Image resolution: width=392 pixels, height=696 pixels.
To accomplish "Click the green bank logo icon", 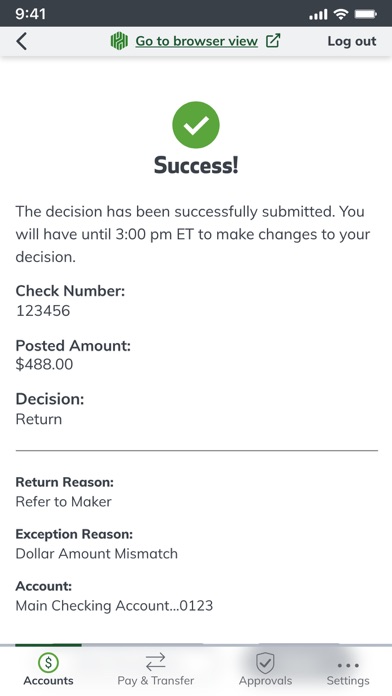I will [x=119, y=41].
